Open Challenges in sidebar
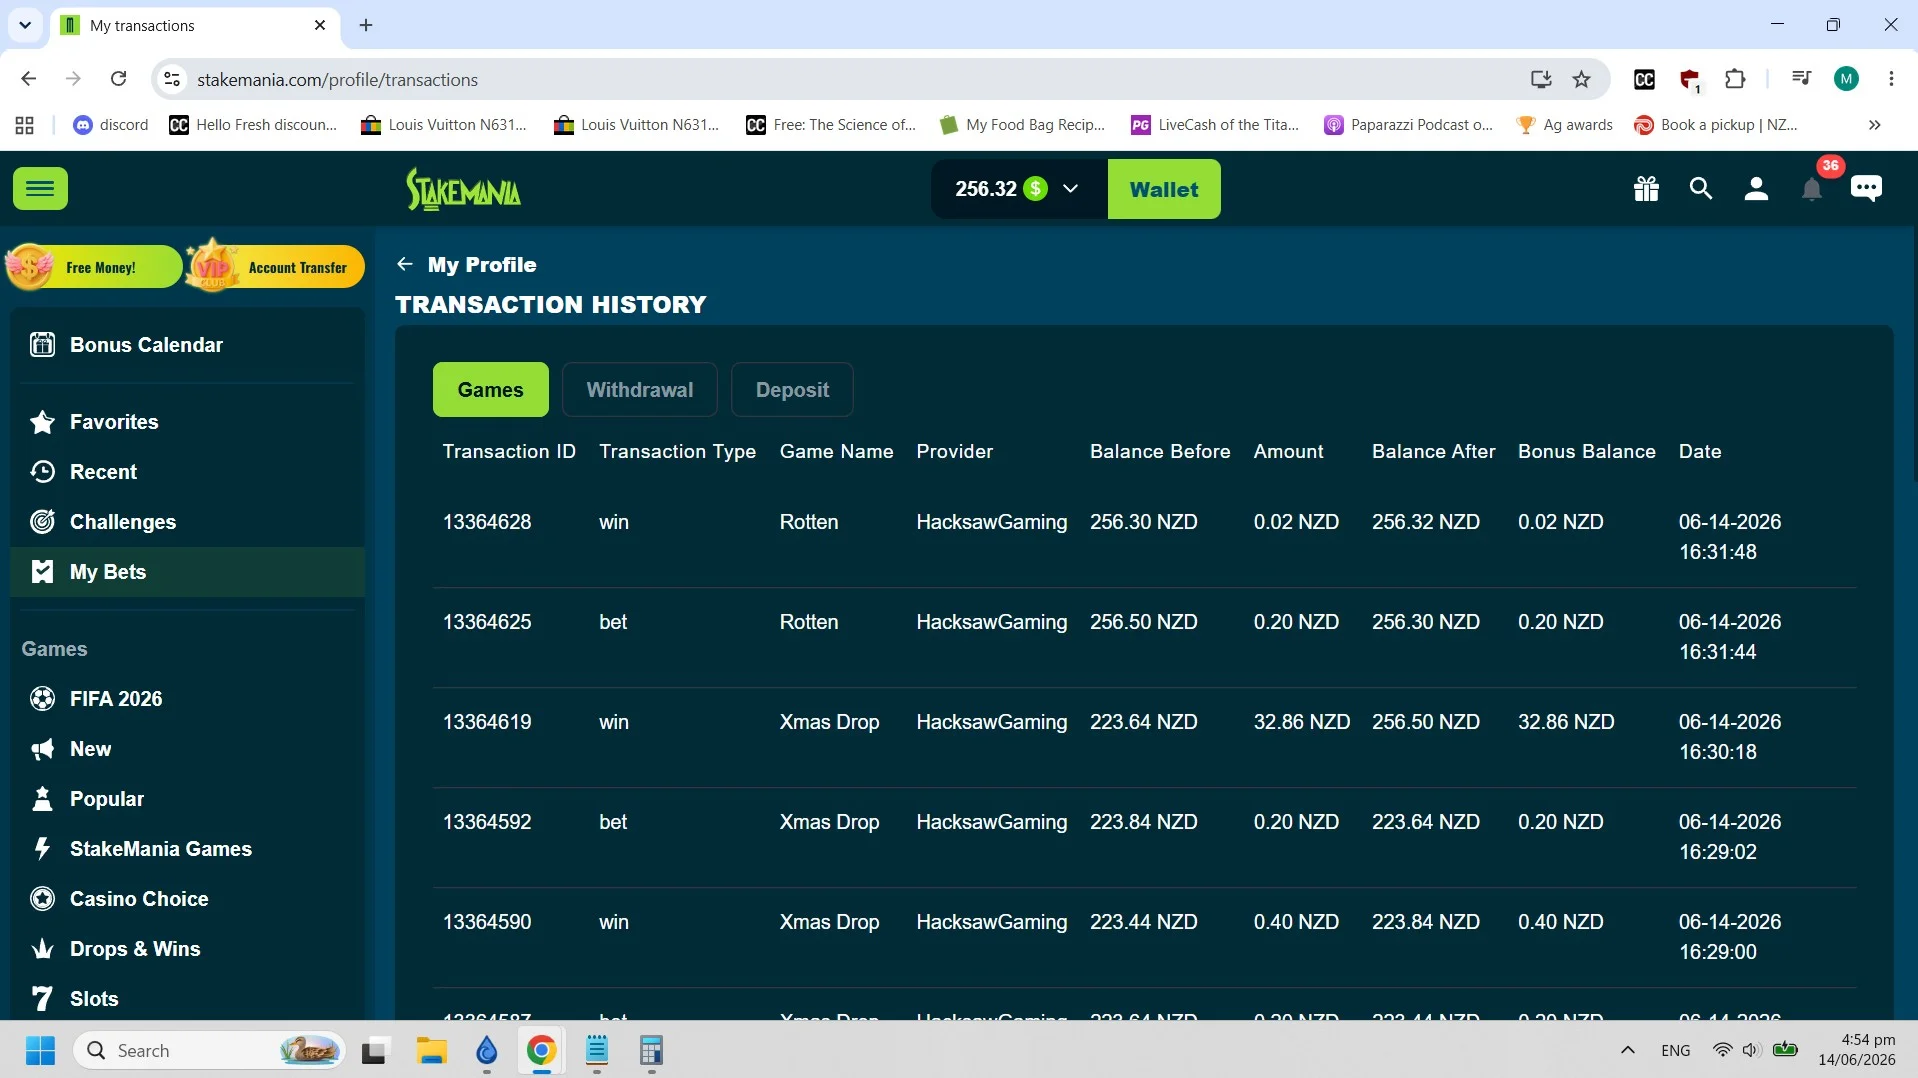 pyautogui.click(x=122, y=522)
